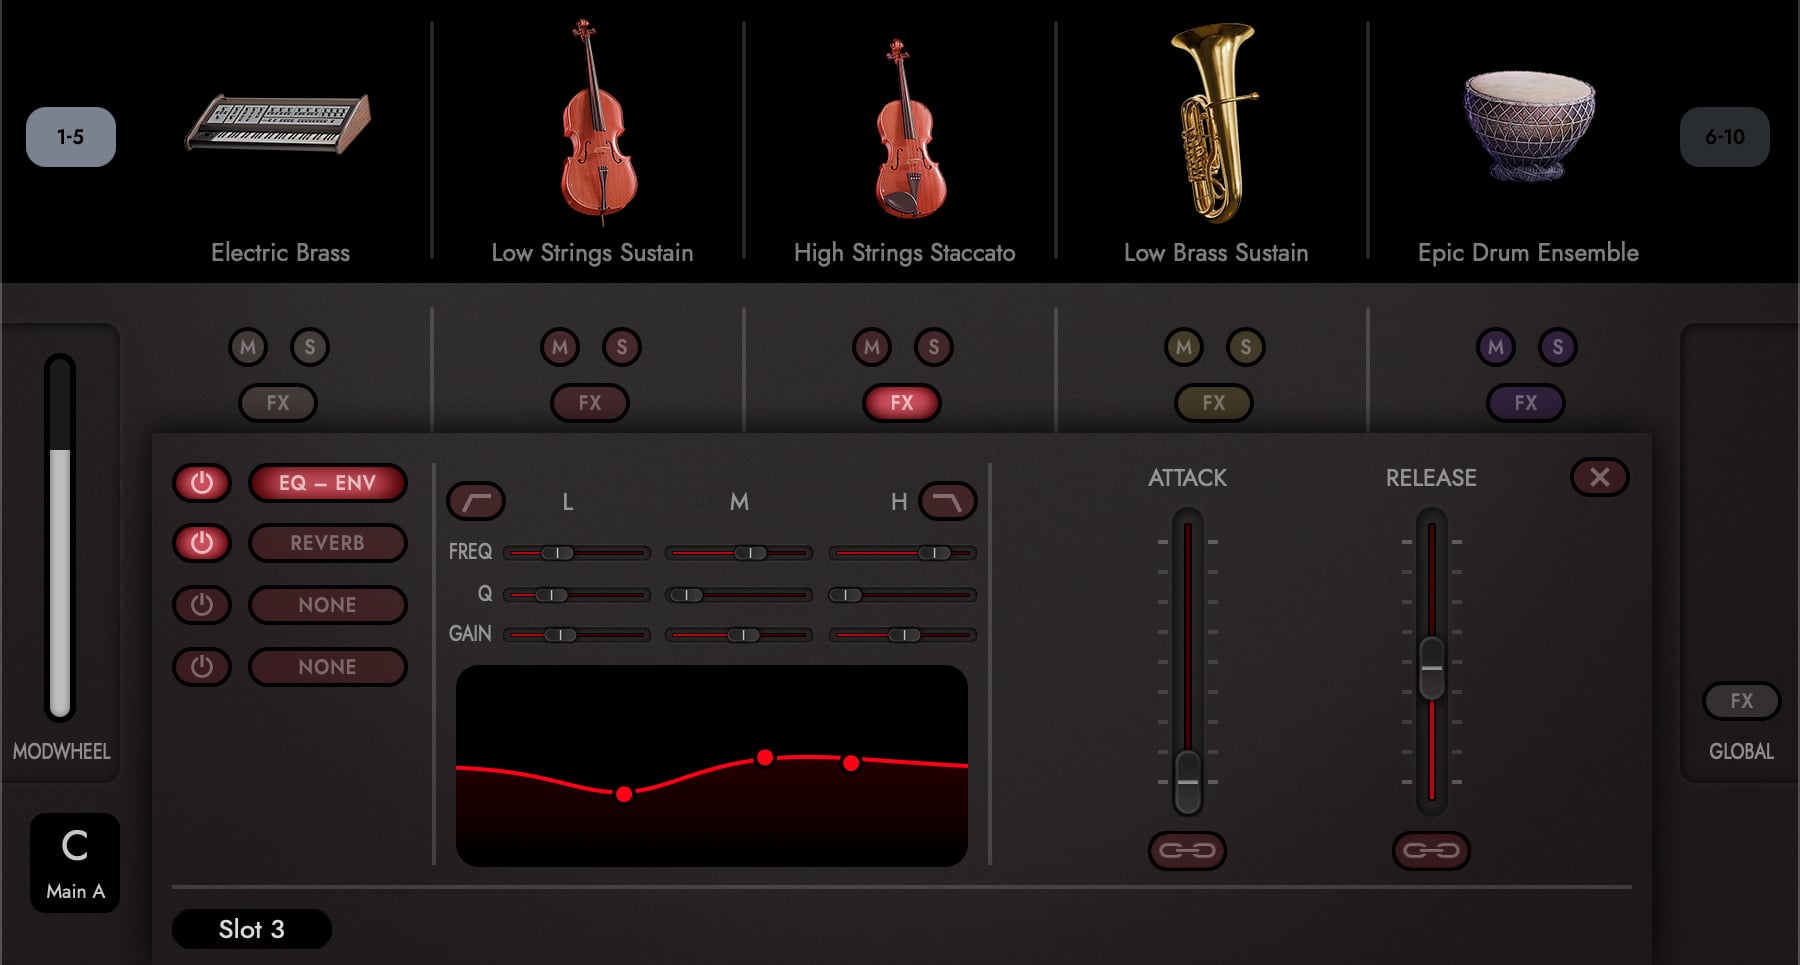
Task: Open FX for Low Brass Sustain
Action: pyautogui.click(x=1214, y=403)
